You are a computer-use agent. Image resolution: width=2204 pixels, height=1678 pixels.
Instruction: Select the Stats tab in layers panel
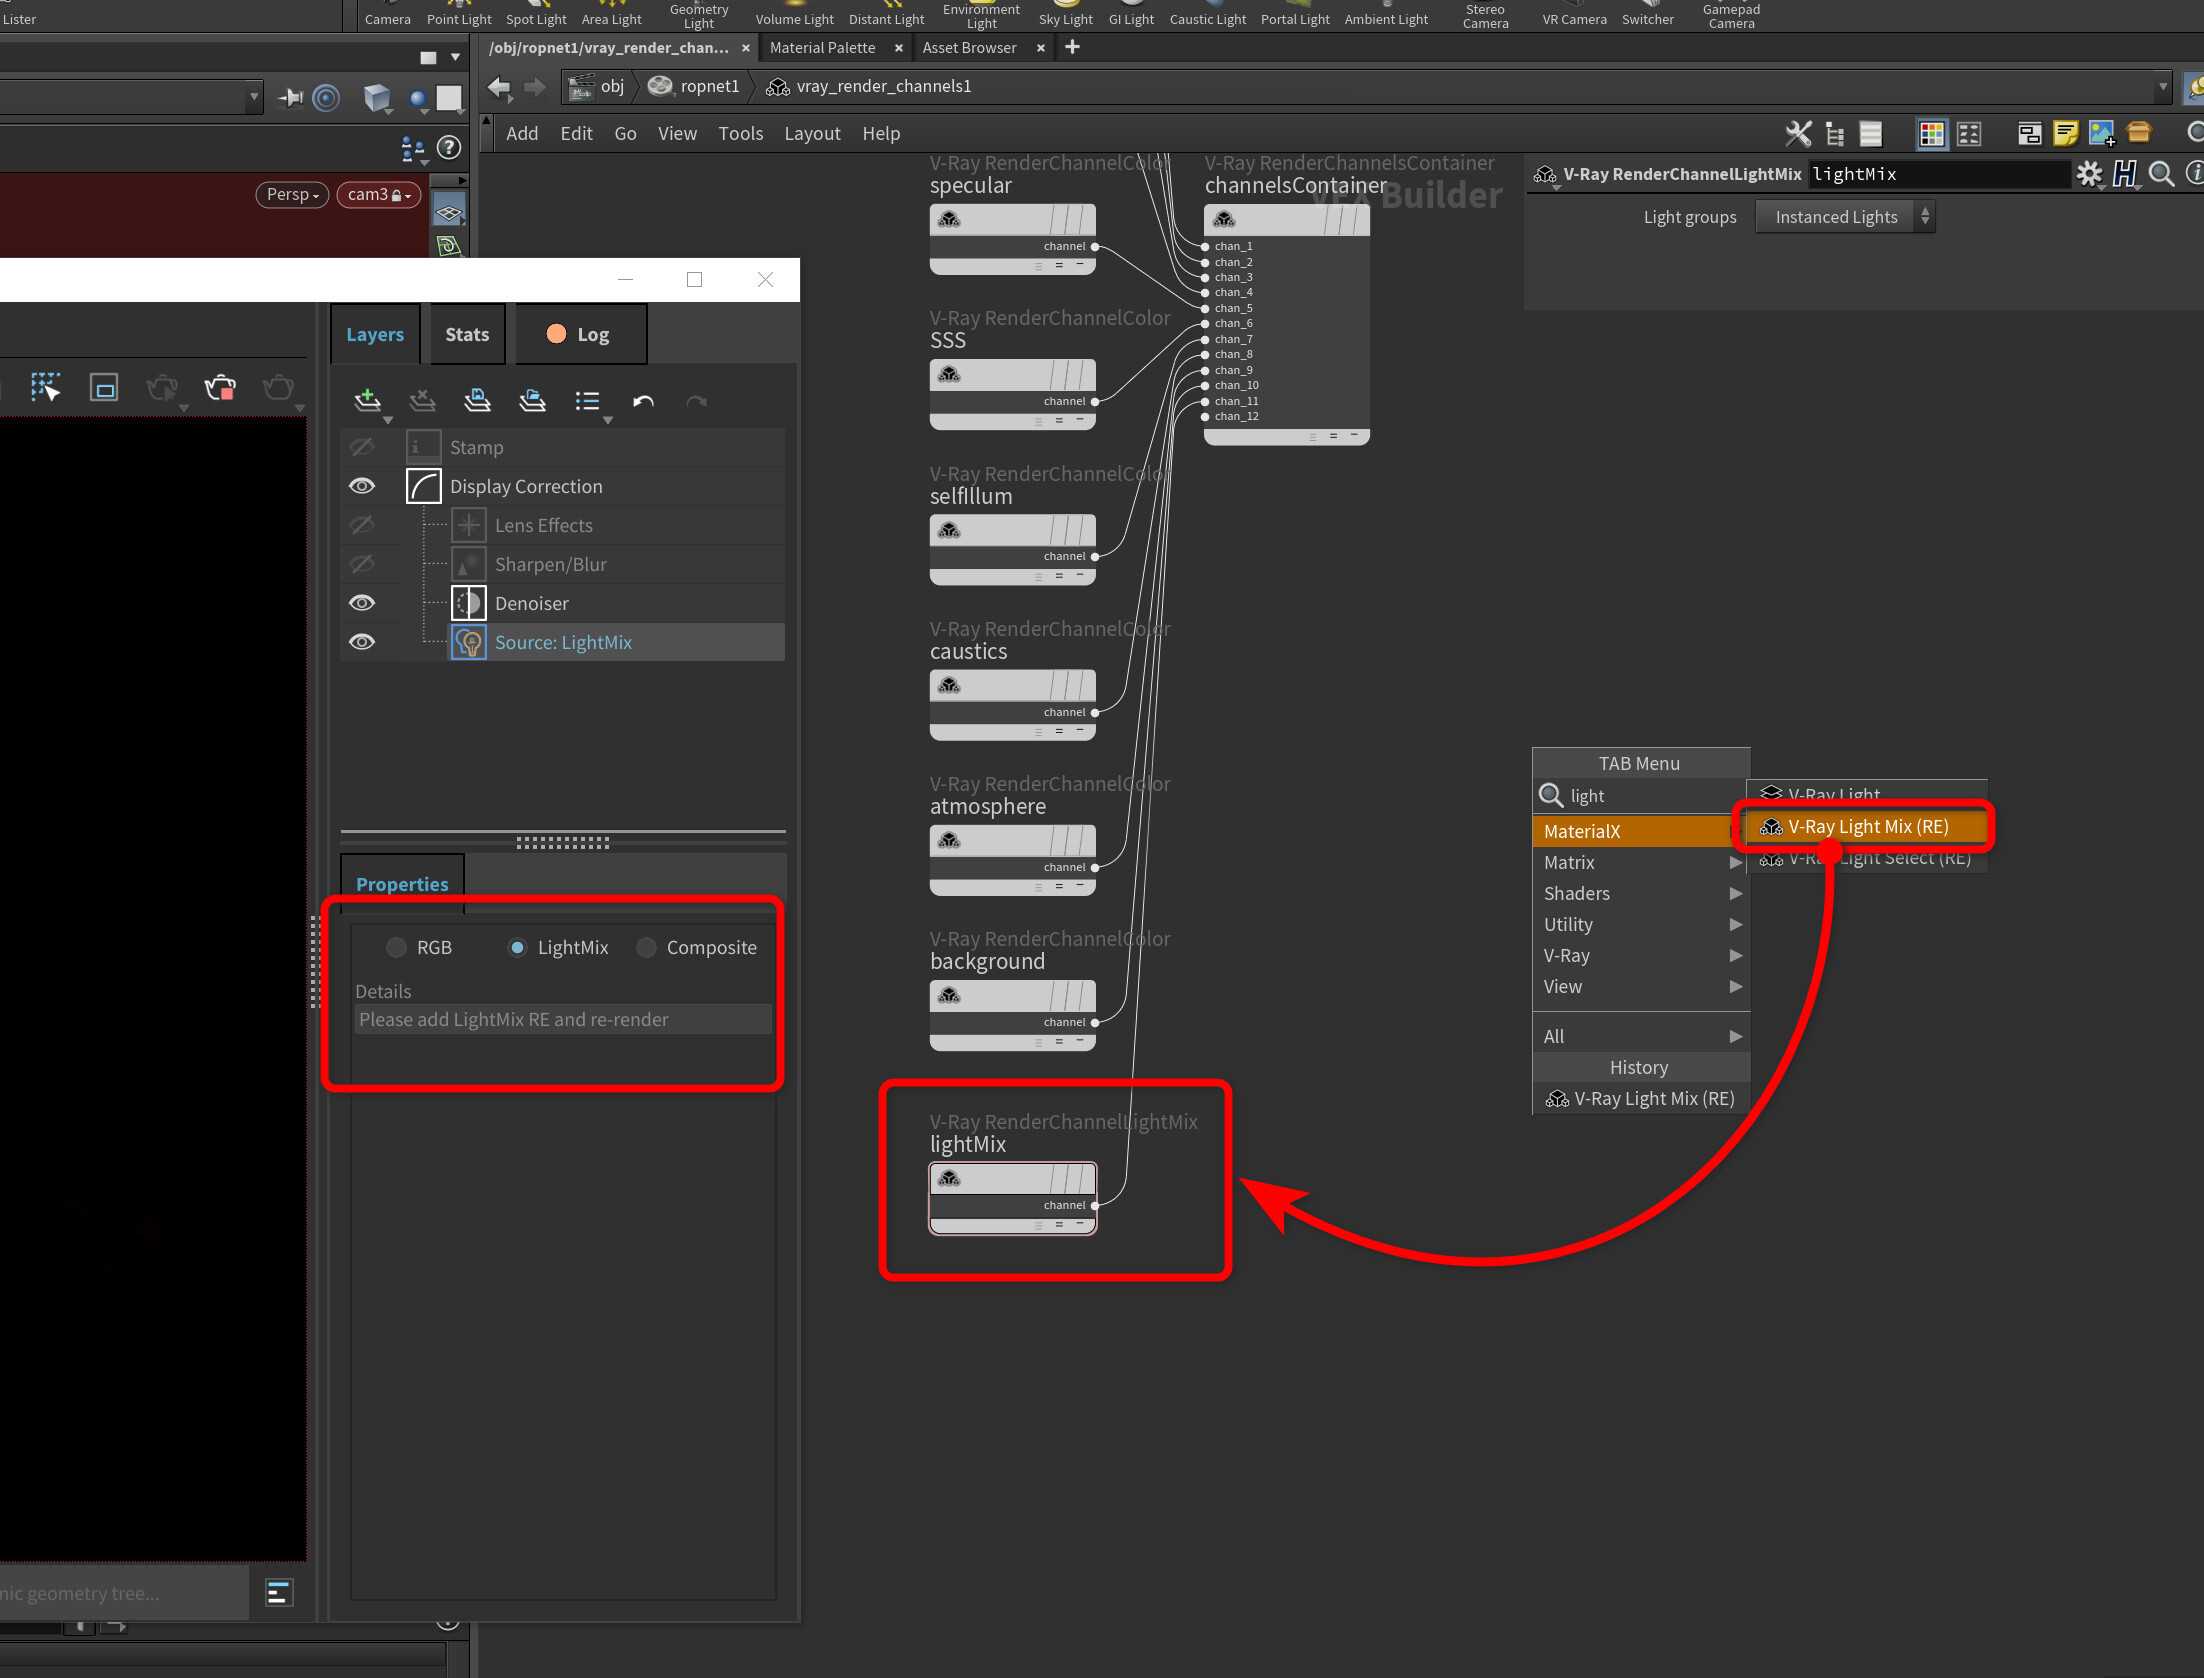(x=465, y=333)
